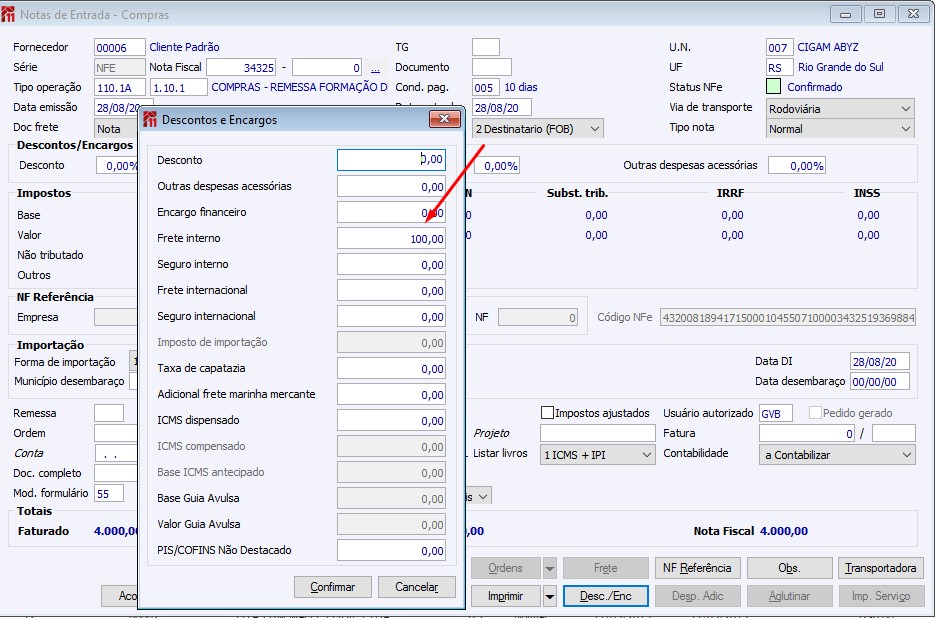Click the Confirmado status text
This screenshot has width=935, height=618.
coord(815,87)
